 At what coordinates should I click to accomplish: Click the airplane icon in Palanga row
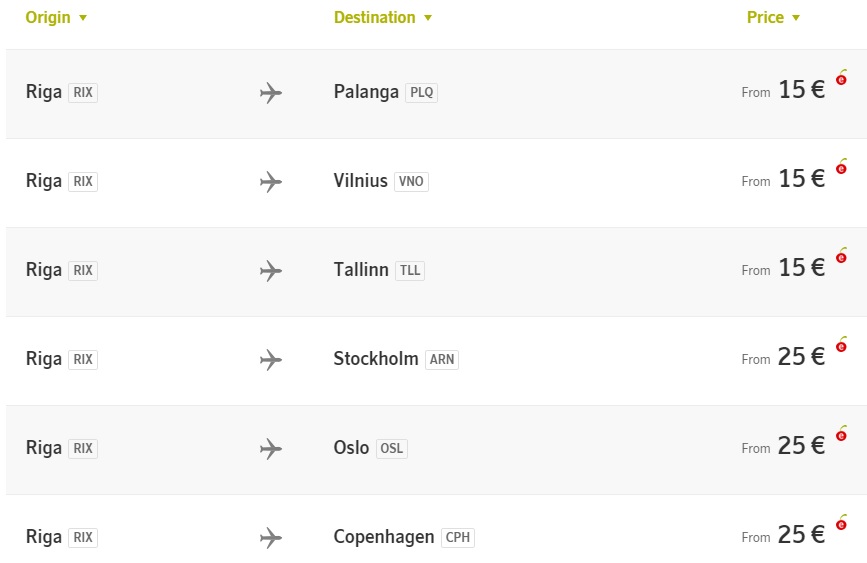click(271, 93)
